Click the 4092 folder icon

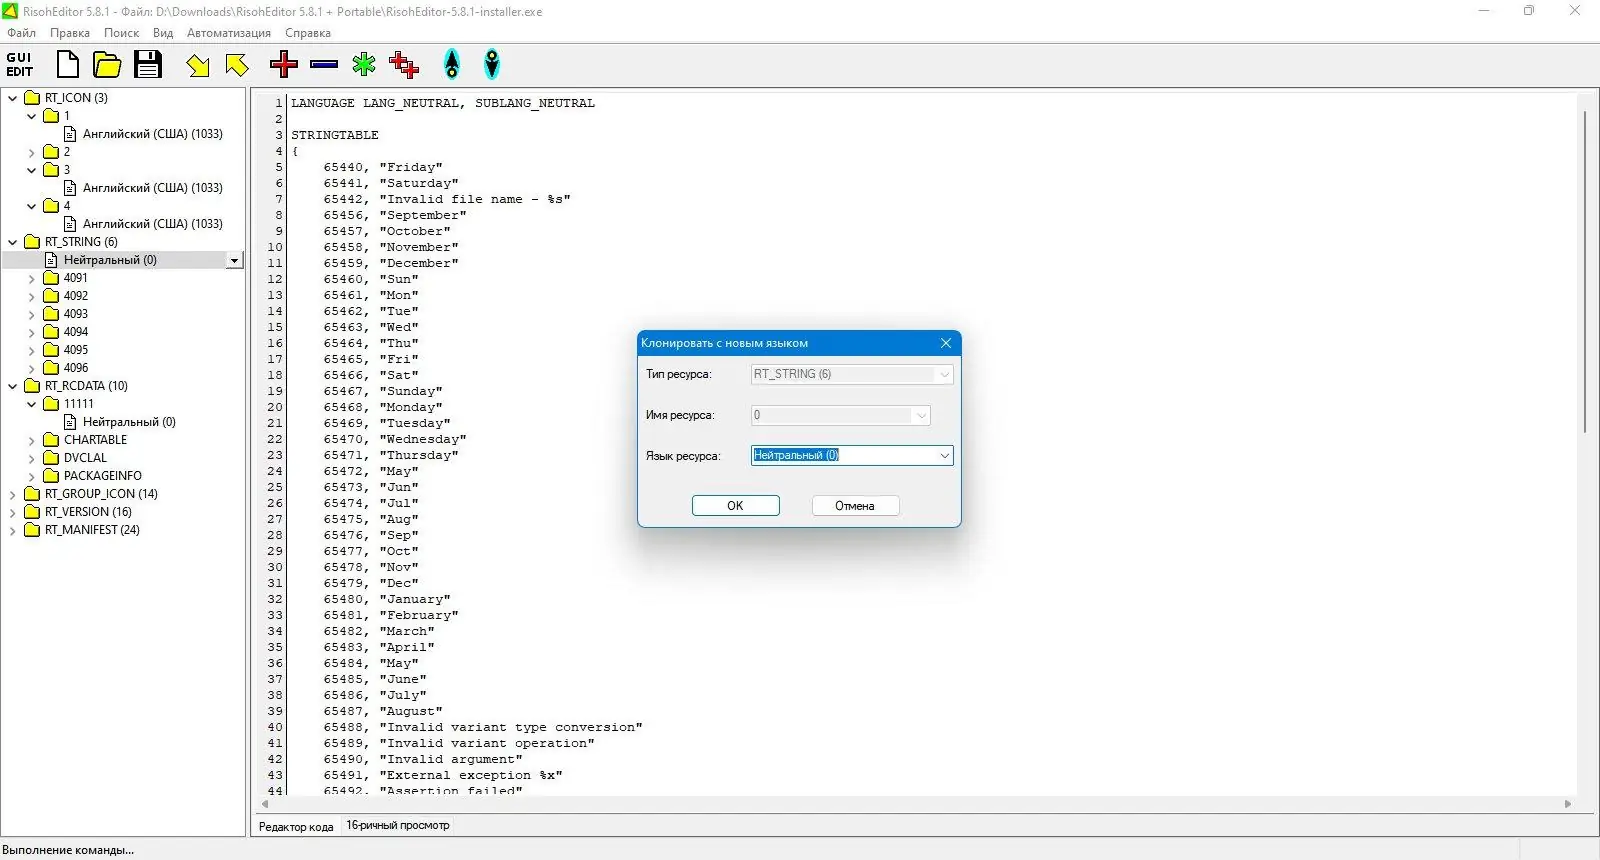[x=51, y=296]
